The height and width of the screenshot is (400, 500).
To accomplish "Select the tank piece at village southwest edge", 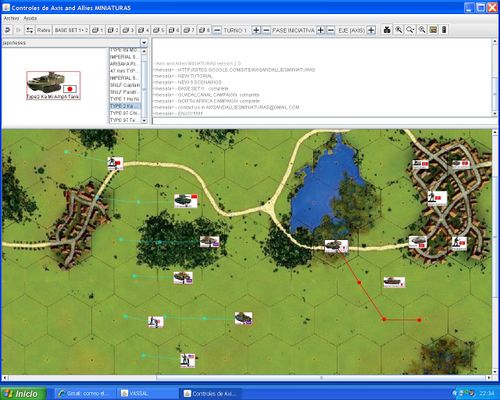I will [x=418, y=242].
